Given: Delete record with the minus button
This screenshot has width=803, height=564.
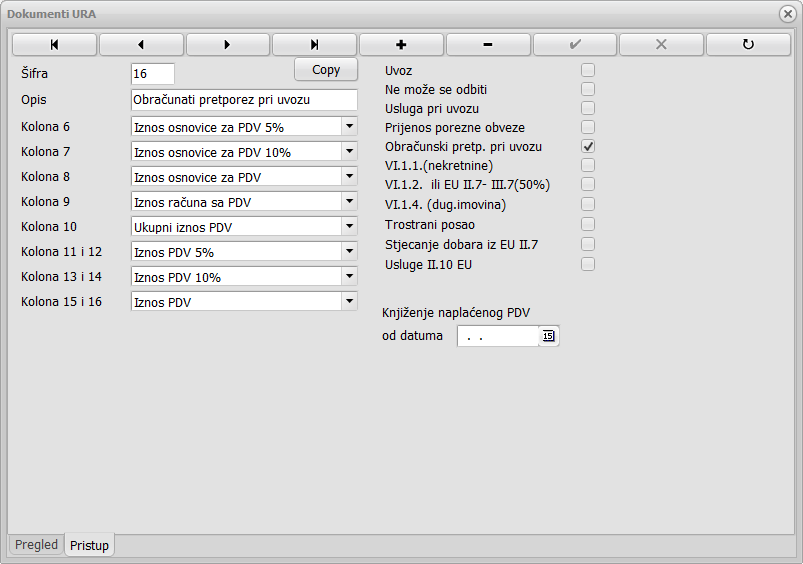Looking at the screenshot, I should pyautogui.click(x=488, y=45).
